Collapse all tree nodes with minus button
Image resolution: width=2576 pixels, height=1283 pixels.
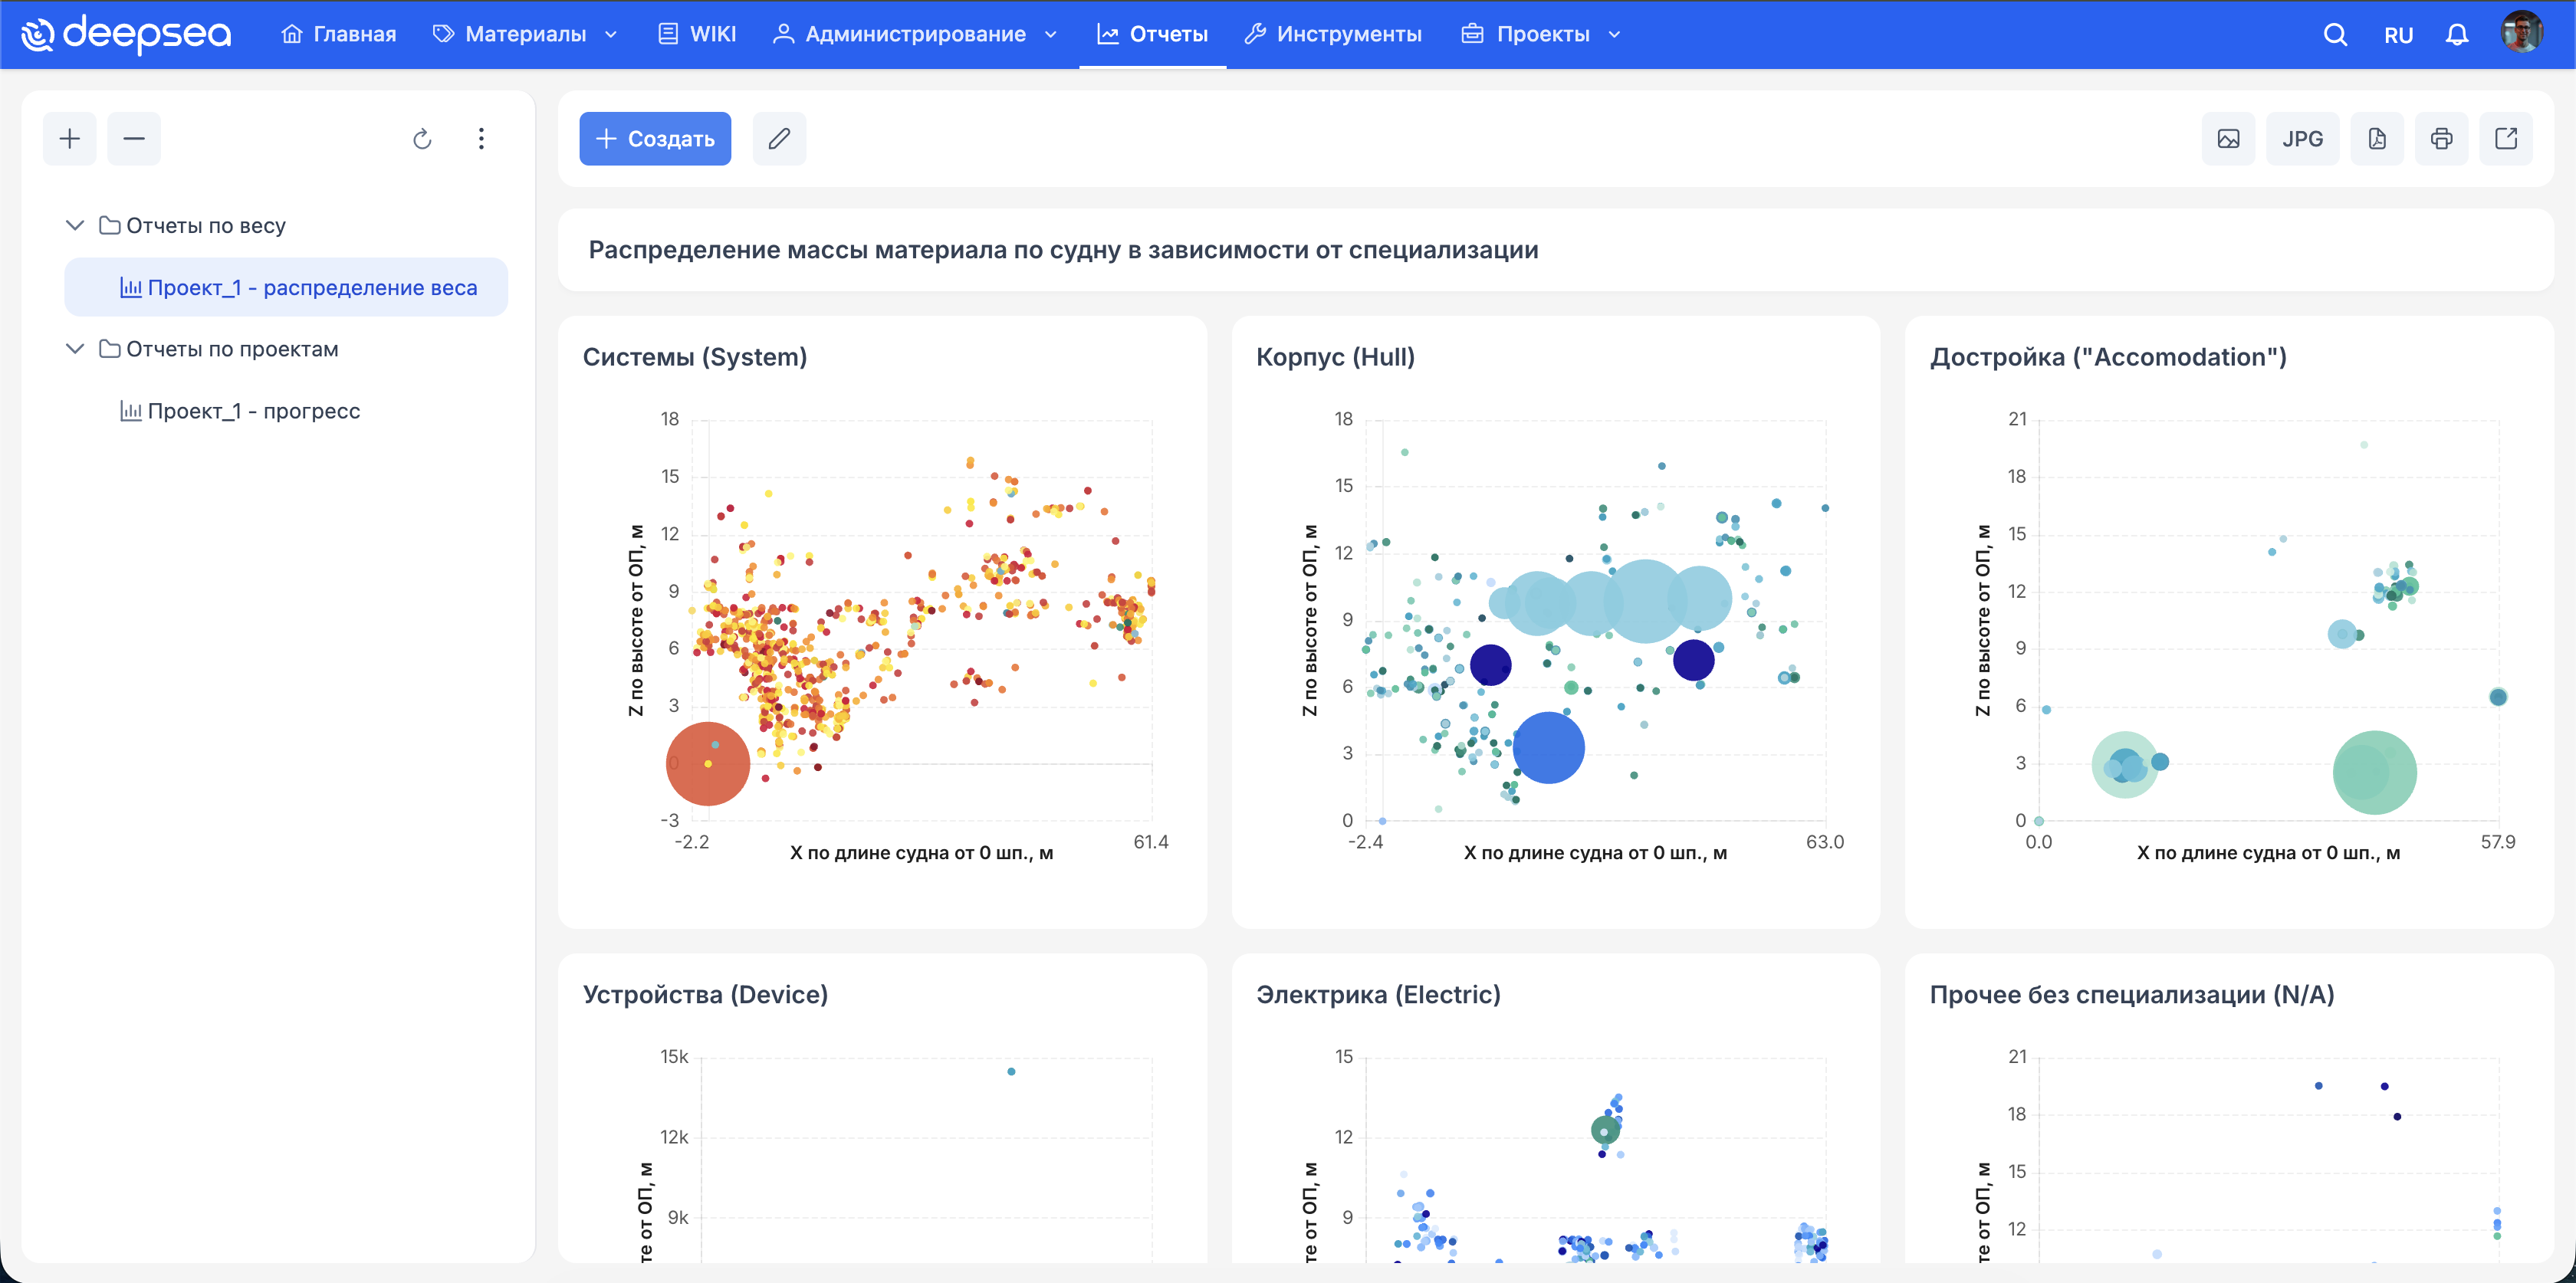coord(134,138)
